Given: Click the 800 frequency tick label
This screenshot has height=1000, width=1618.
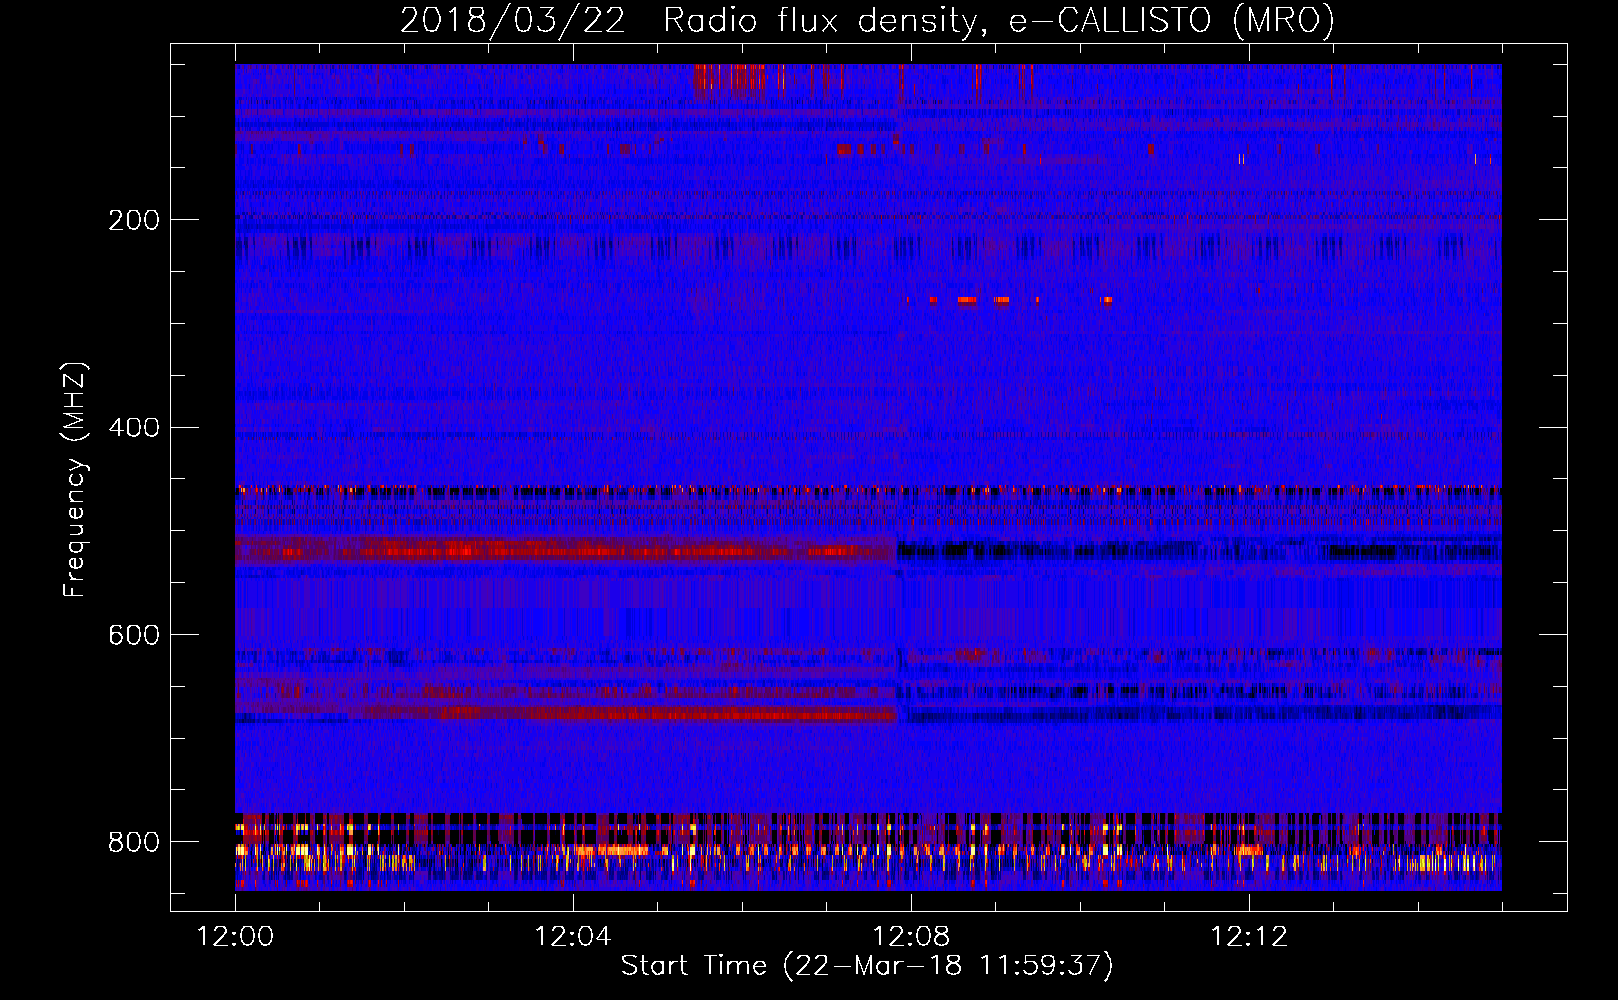Looking at the screenshot, I should point(134,842).
